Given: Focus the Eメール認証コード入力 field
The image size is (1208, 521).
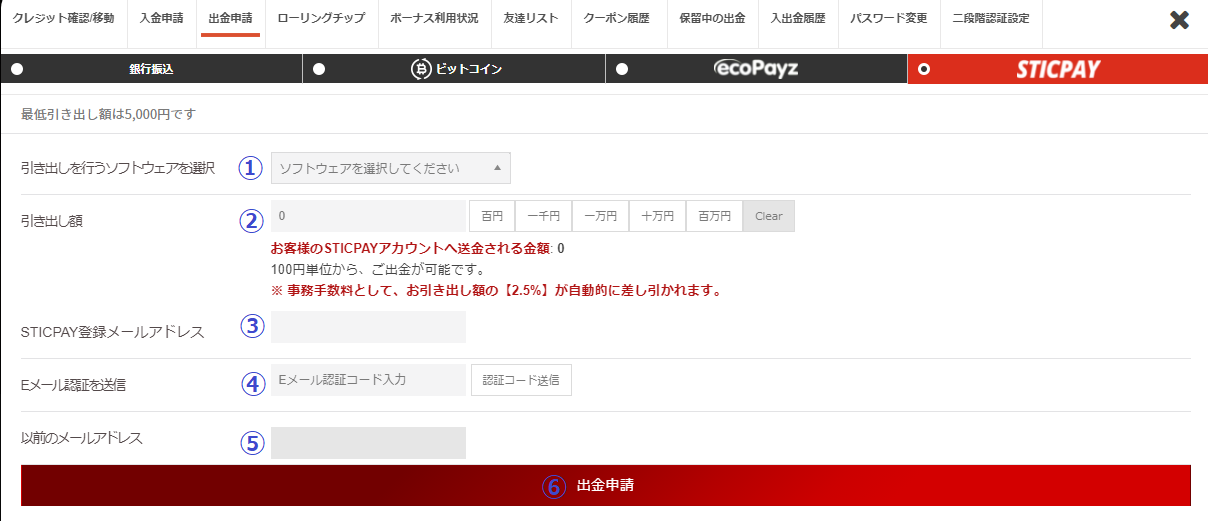Looking at the screenshot, I should pos(368,380).
